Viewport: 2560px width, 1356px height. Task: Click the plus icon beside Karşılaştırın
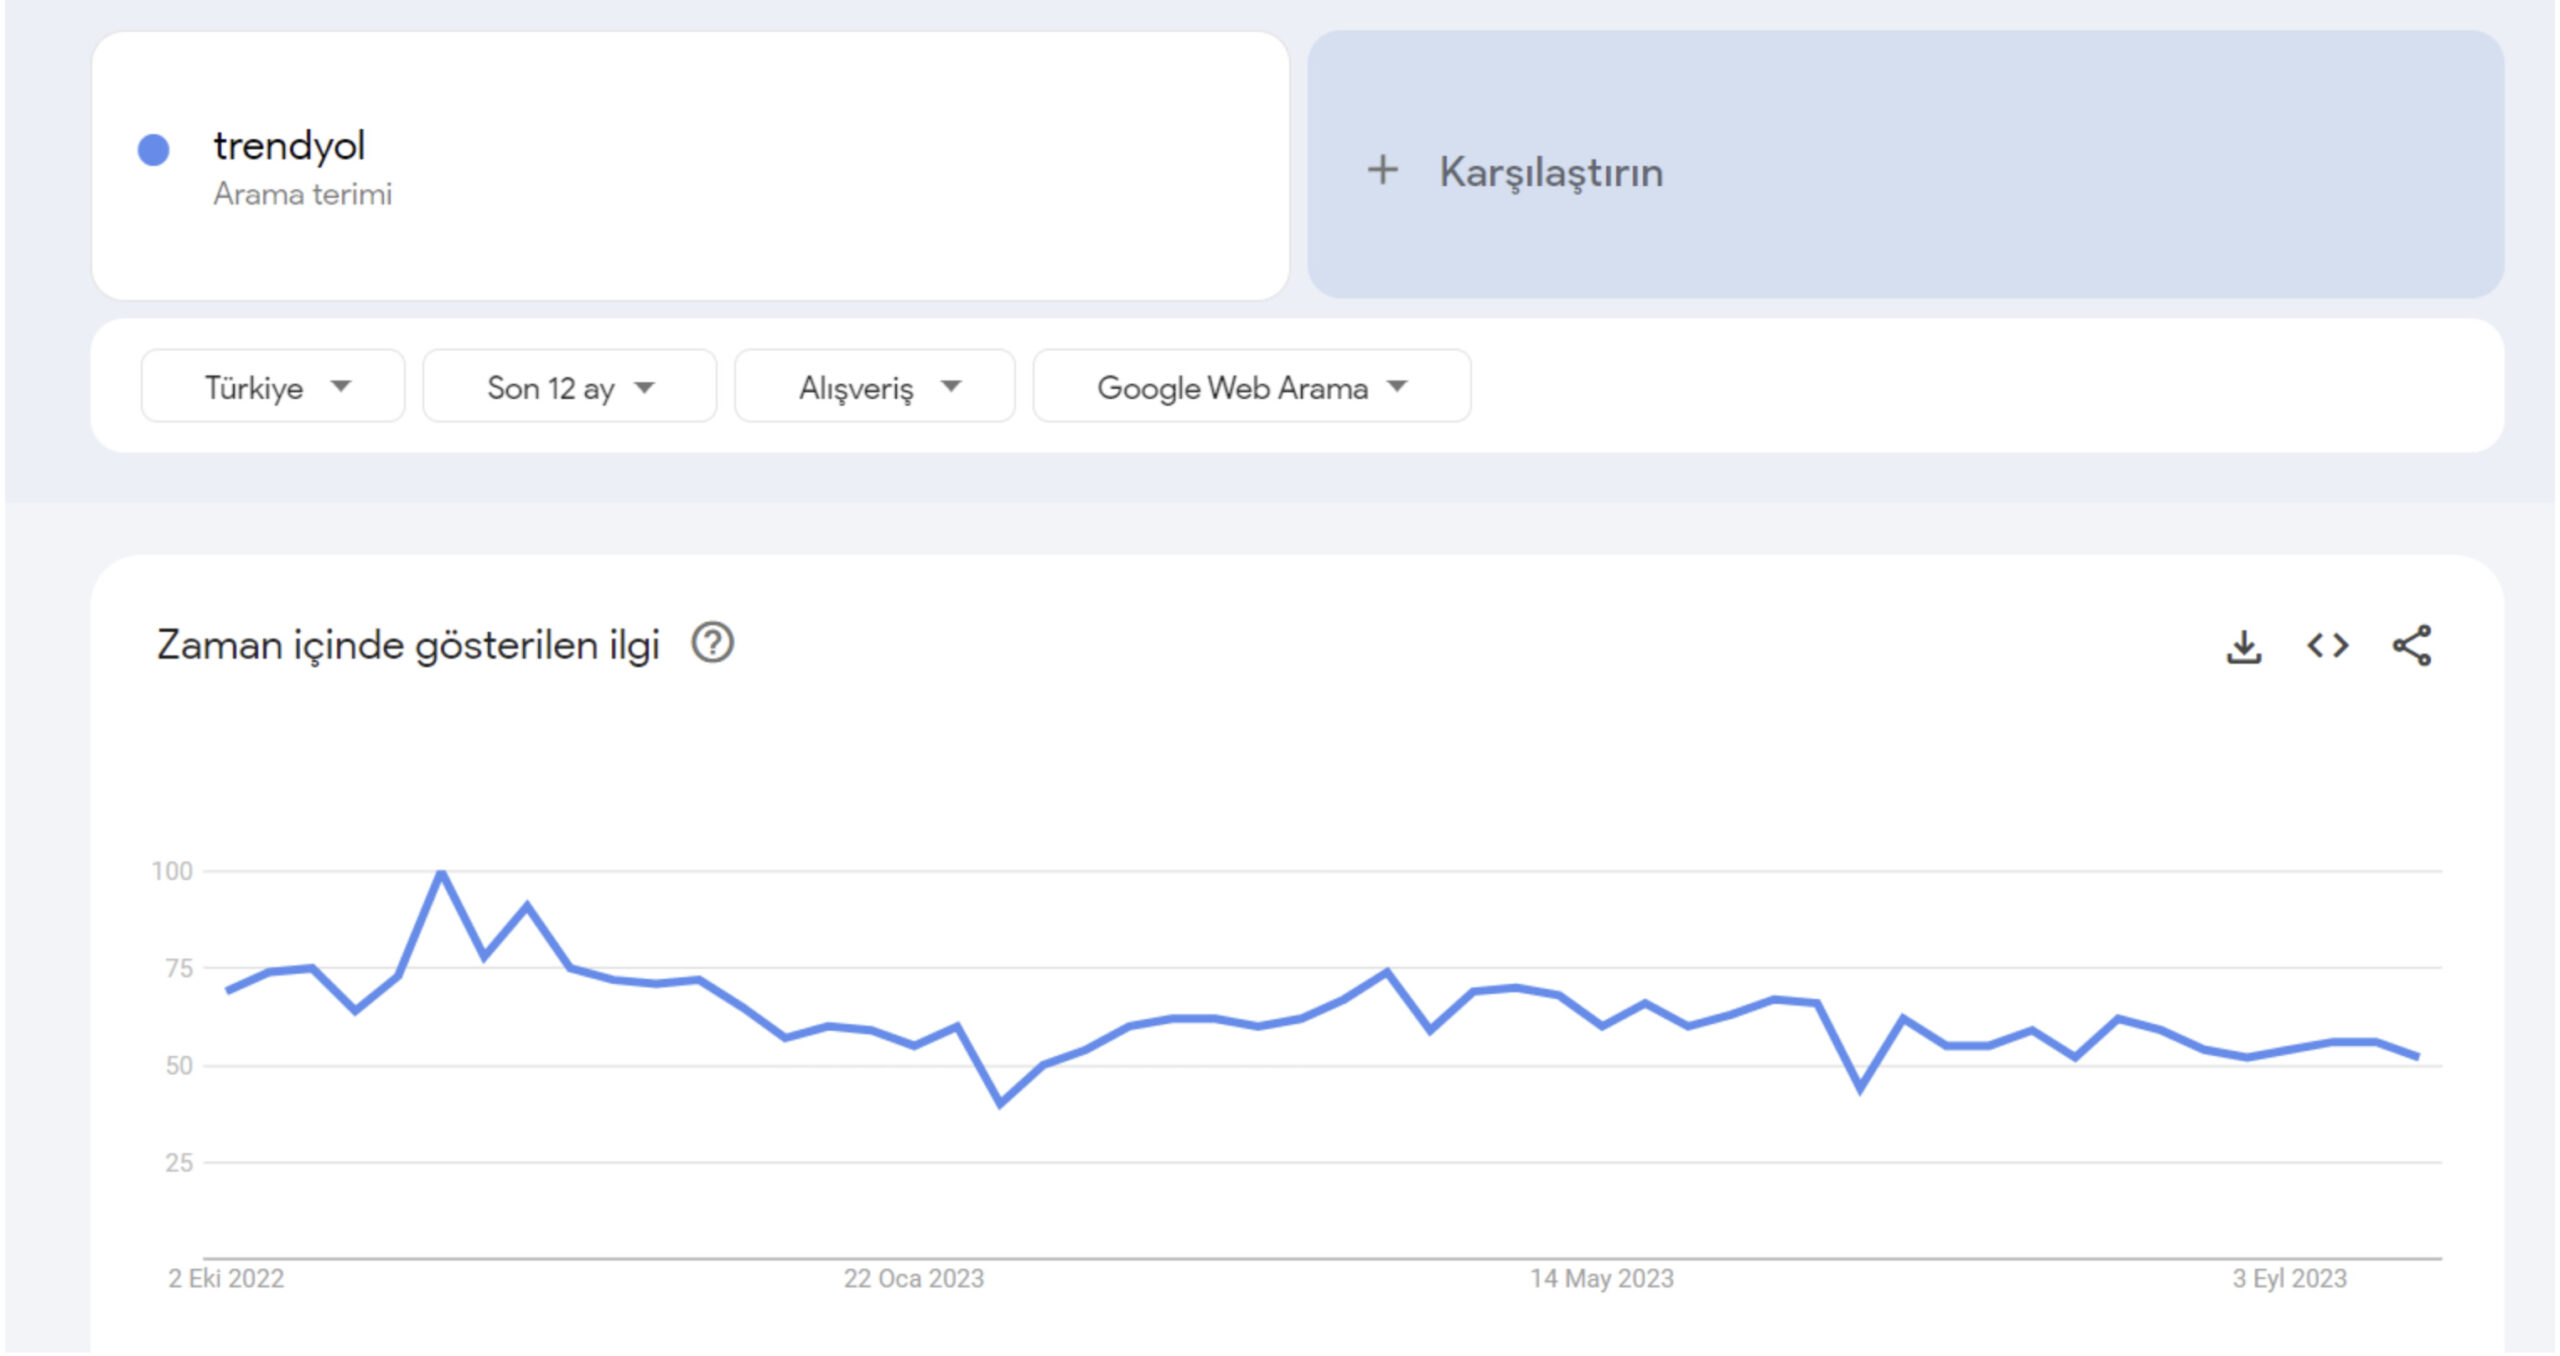pyautogui.click(x=1382, y=170)
